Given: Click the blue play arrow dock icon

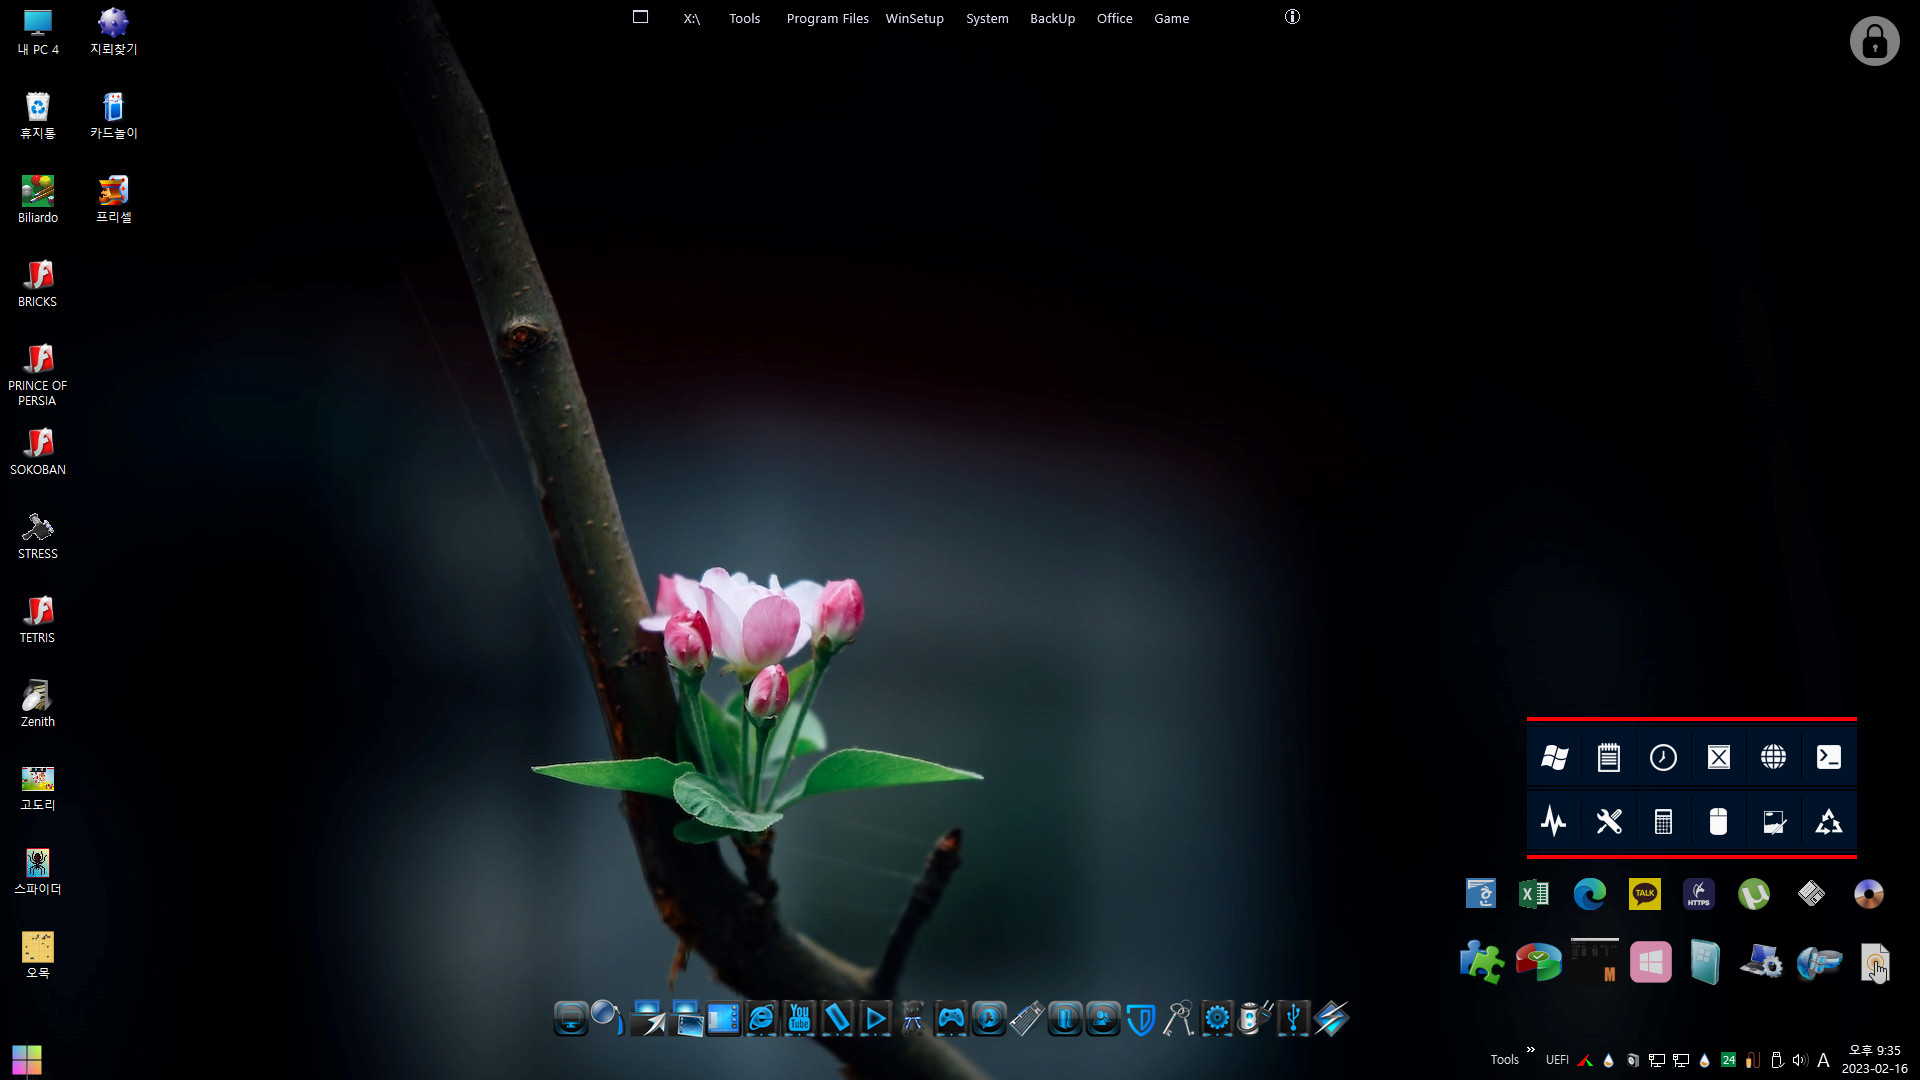Looking at the screenshot, I should coord(876,1018).
